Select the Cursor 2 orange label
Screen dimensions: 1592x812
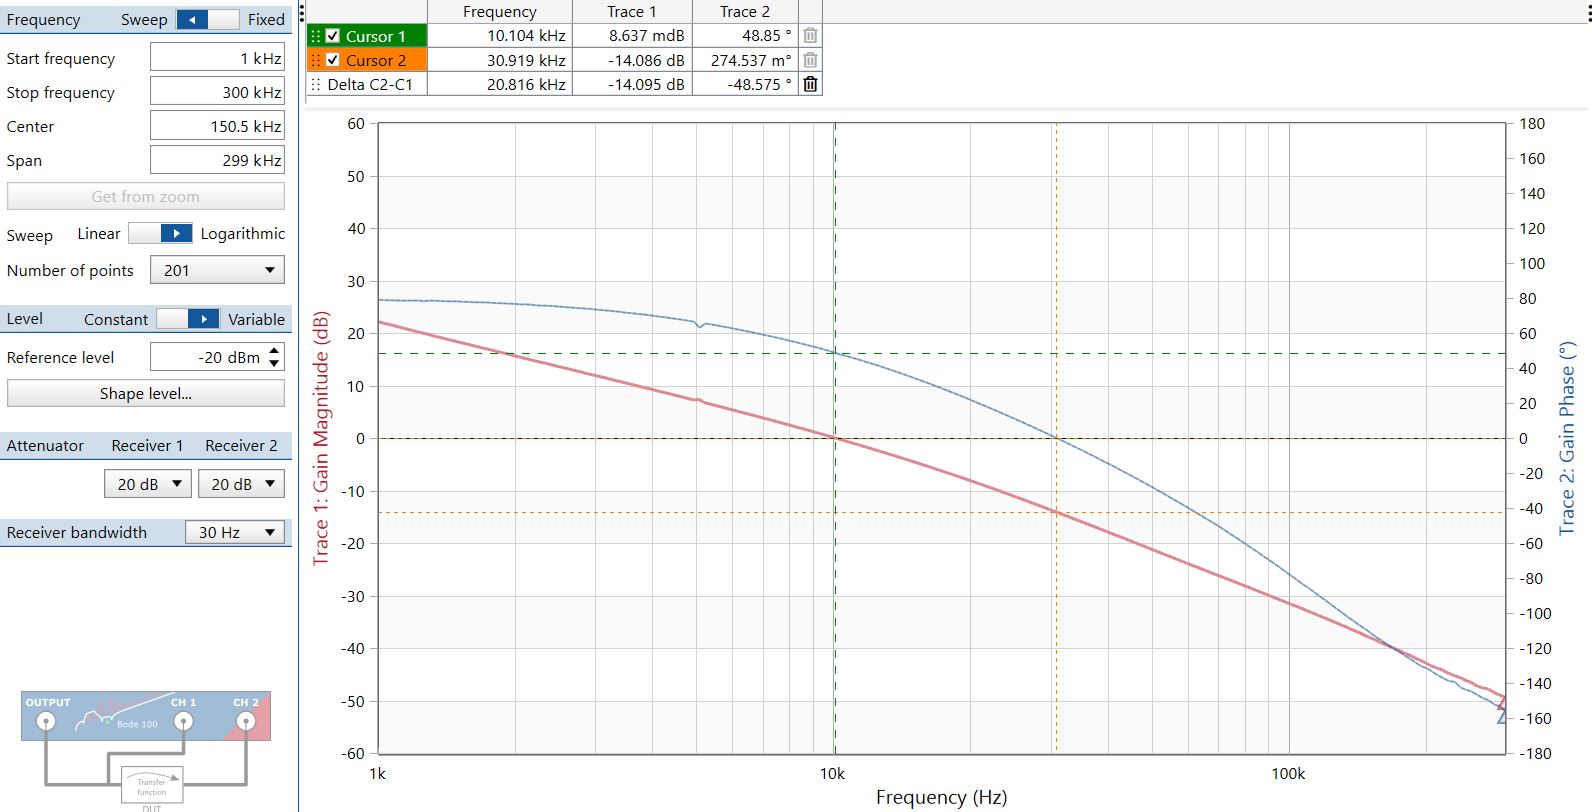tap(375, 60)
